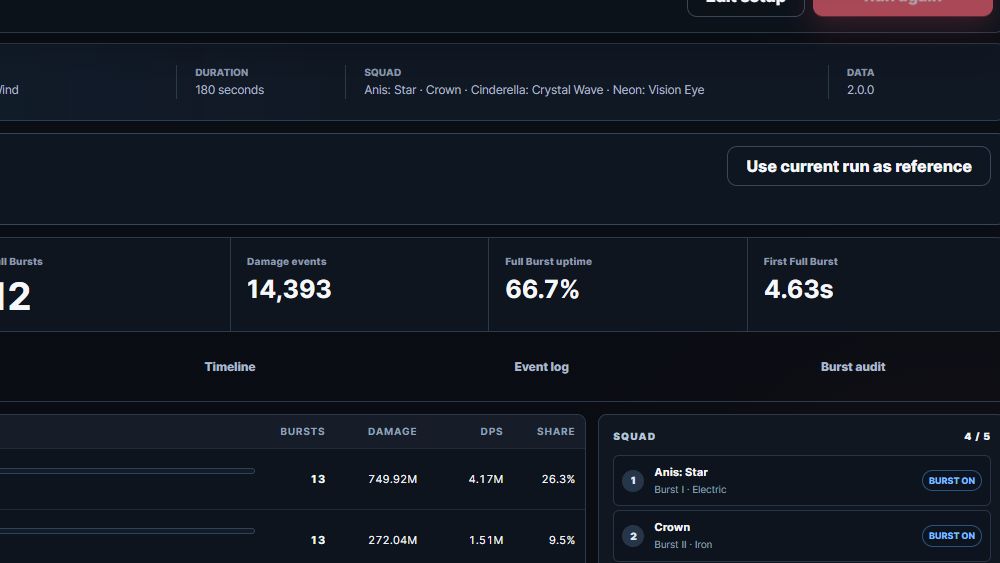The image size is (1000, 563).
Task: Toggle BURST ON for Anis: Star
Action: tap(952, 481)
